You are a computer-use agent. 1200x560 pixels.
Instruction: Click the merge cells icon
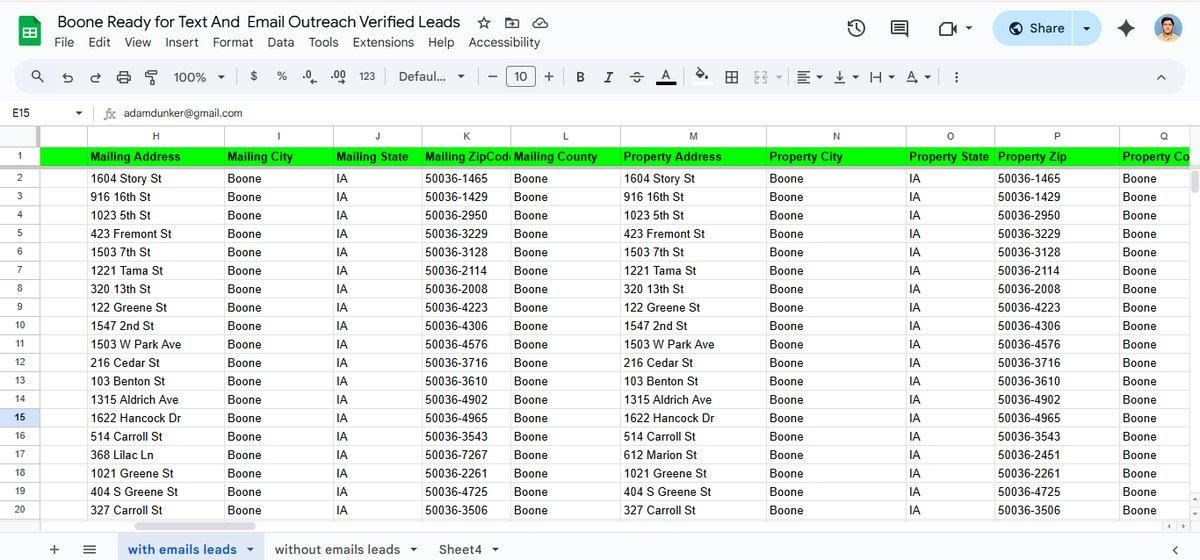(760, 77)
